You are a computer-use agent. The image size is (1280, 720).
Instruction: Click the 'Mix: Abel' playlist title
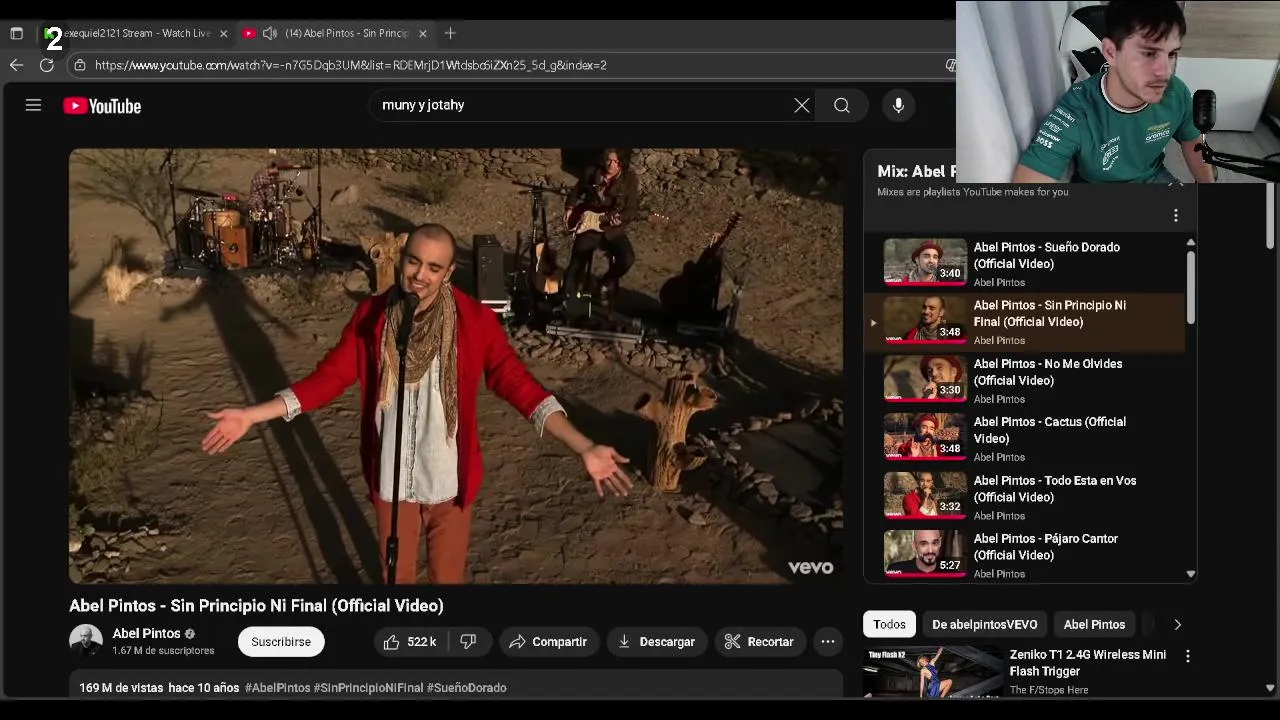click(x=916, y=171)
